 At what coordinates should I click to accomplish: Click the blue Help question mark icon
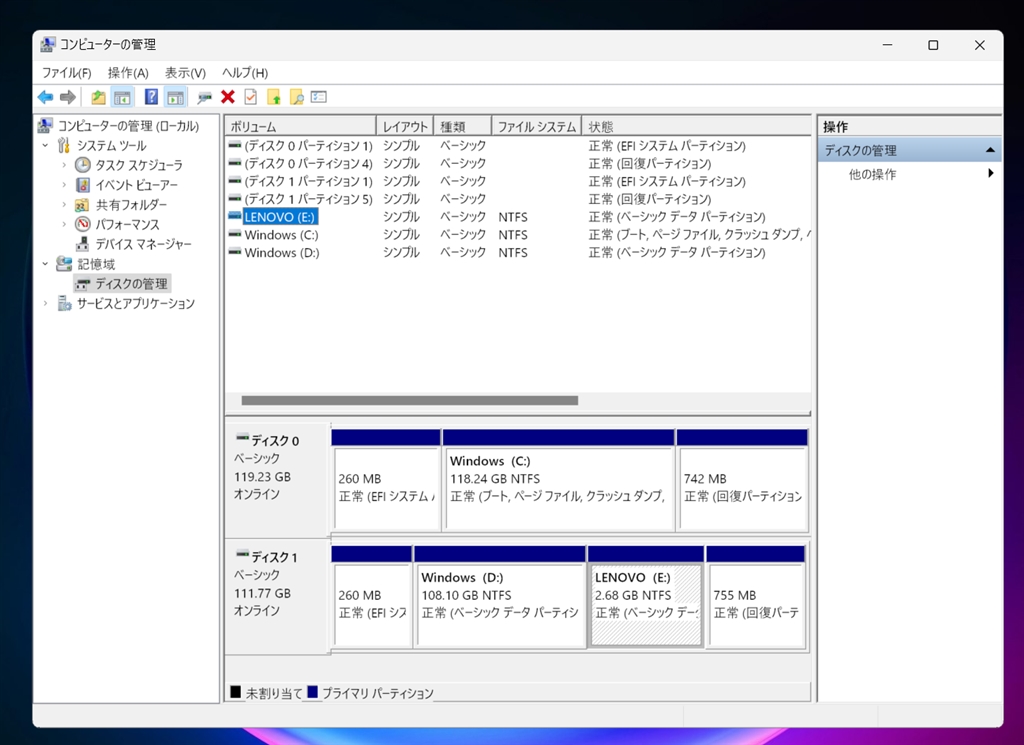tap(151, 97)
